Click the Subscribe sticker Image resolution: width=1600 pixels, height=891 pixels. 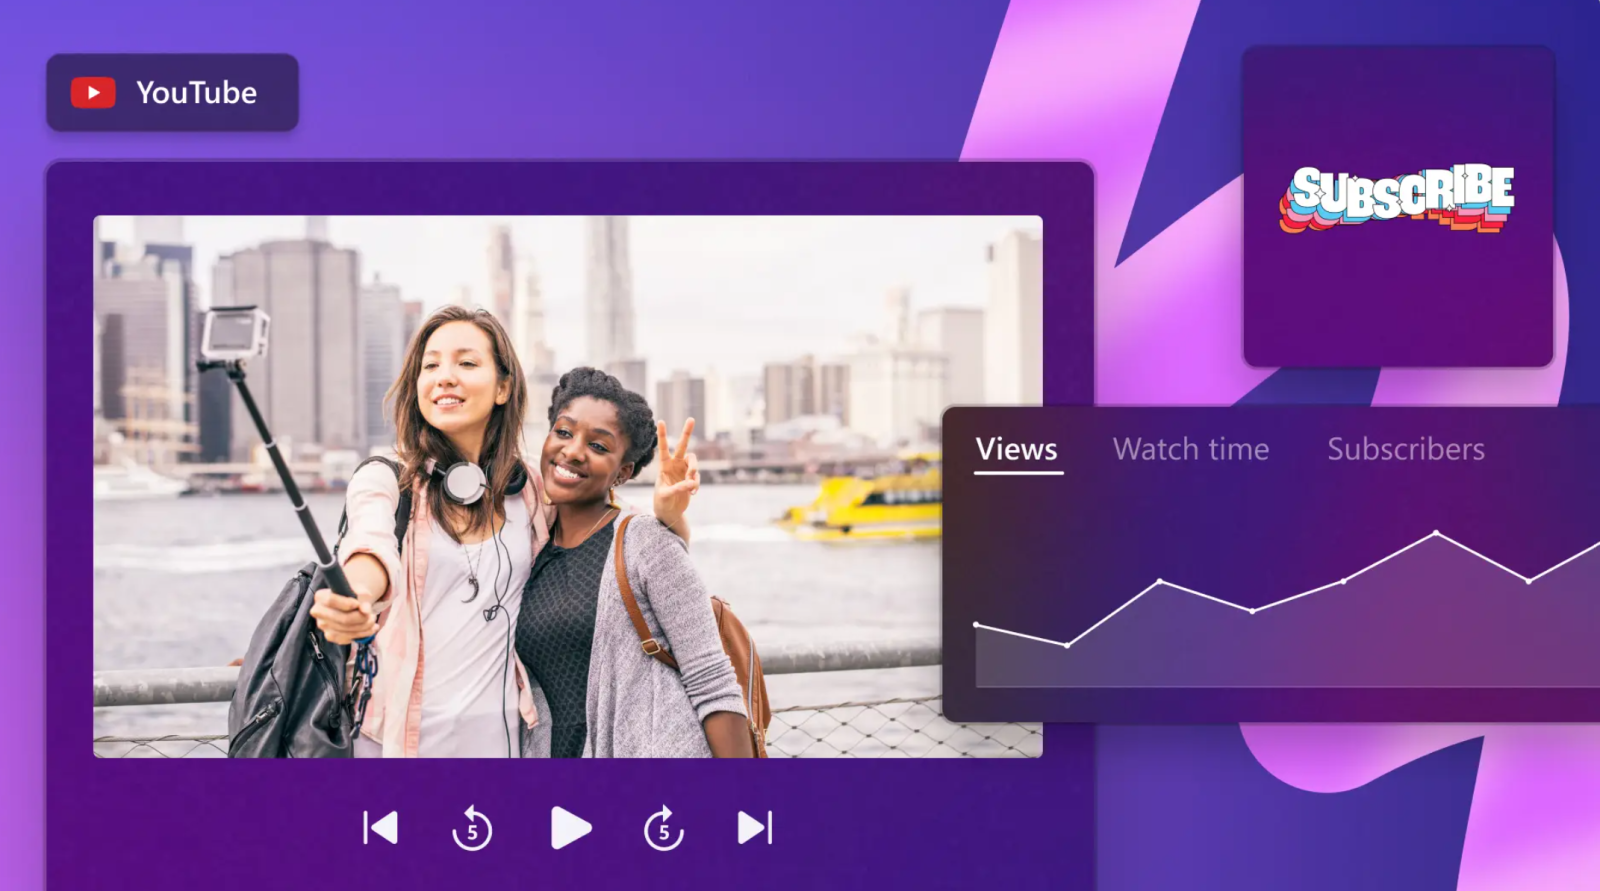pos(1398,198)
